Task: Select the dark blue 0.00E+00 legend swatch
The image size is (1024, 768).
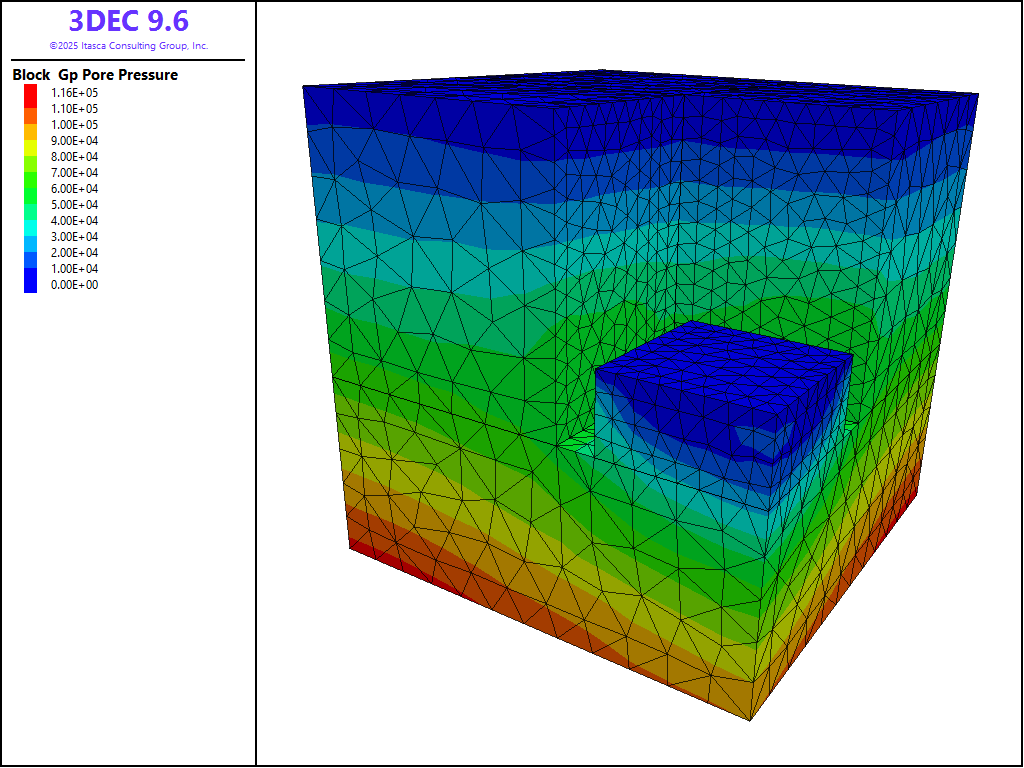Action: click(x=30, y=284)
